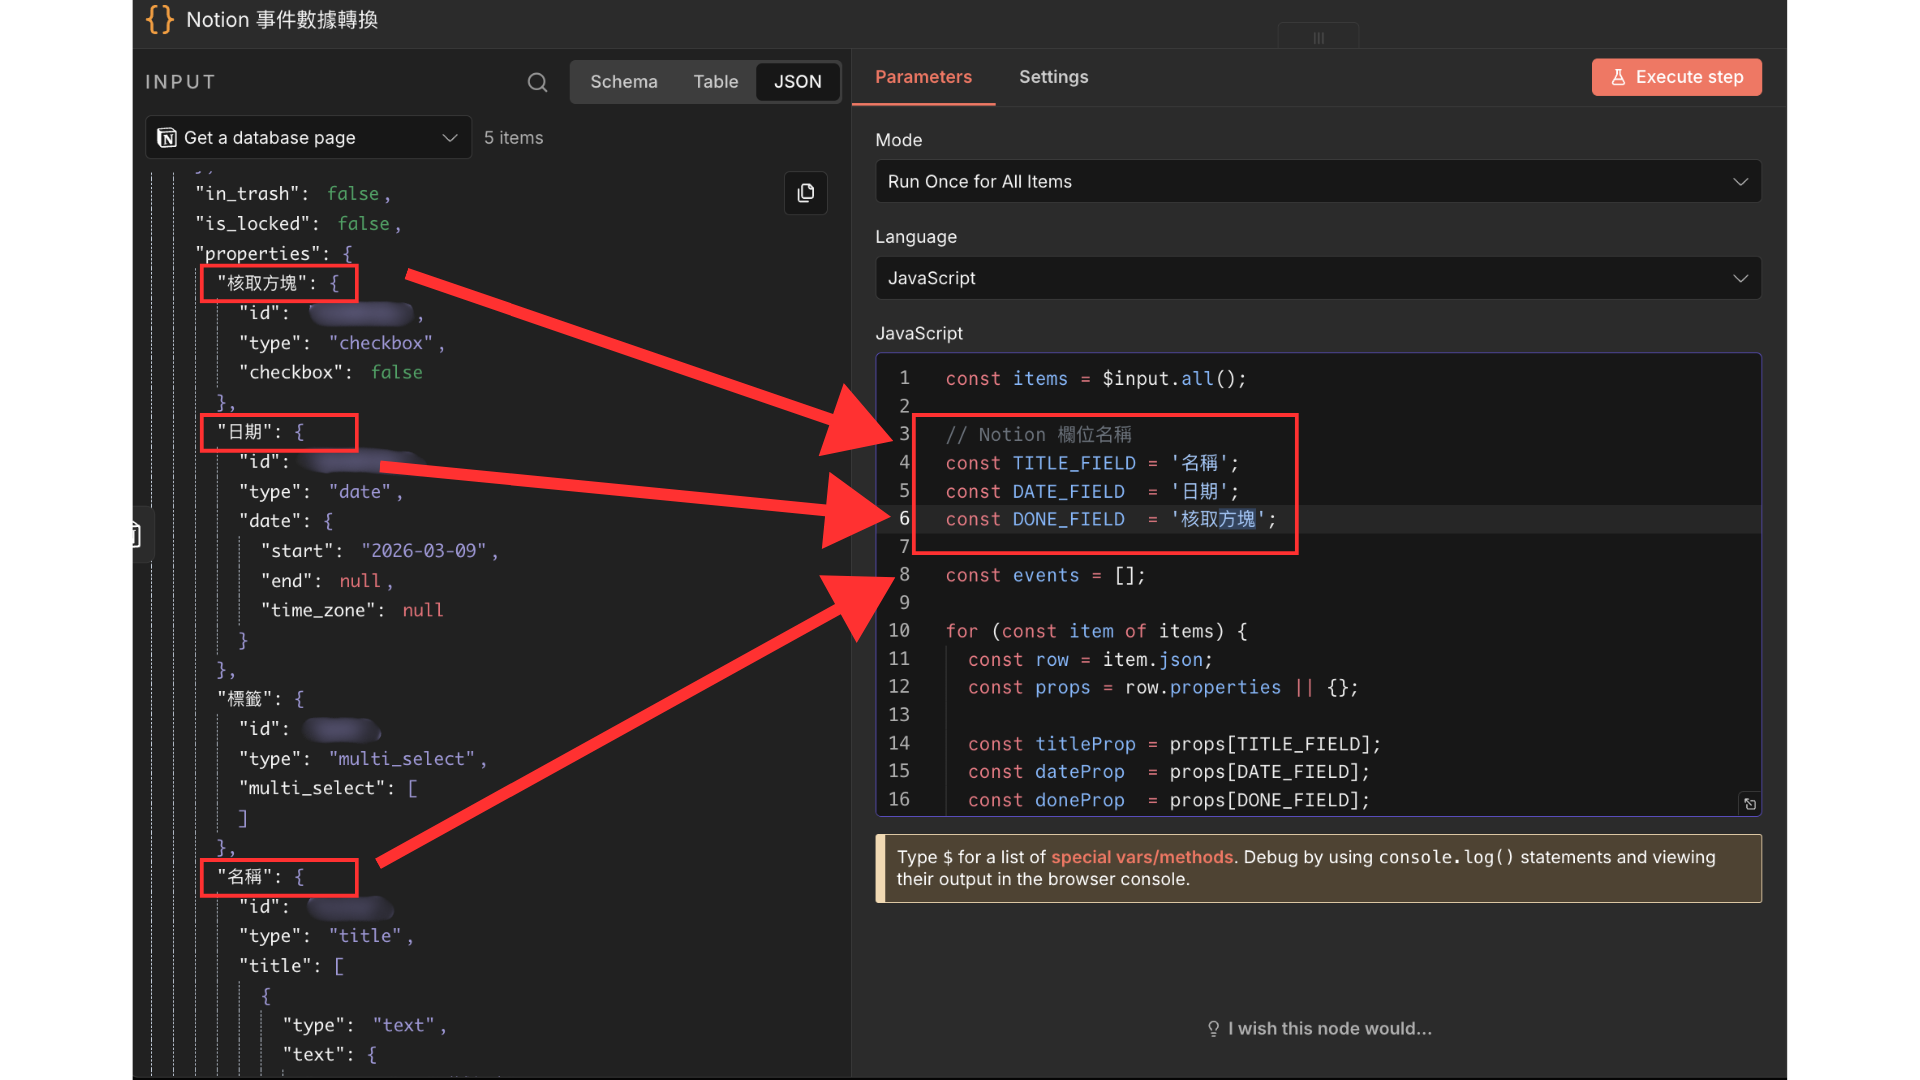Click the copy JSON icon button
The image size is (1920, 1080).
click(x=805, y=193)
